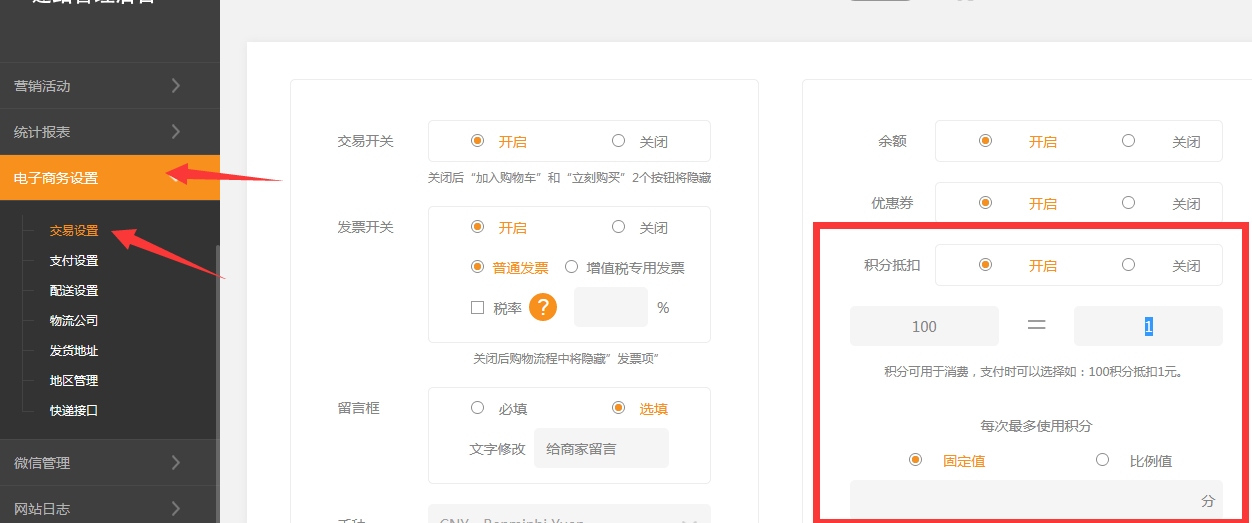Click the orange question mark help icon

coord(543,307)
